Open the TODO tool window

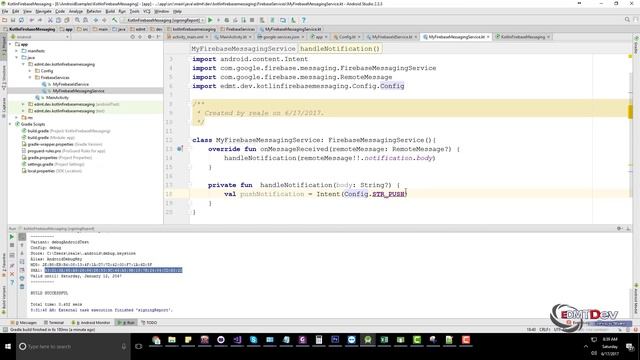(x=149, y=322)
